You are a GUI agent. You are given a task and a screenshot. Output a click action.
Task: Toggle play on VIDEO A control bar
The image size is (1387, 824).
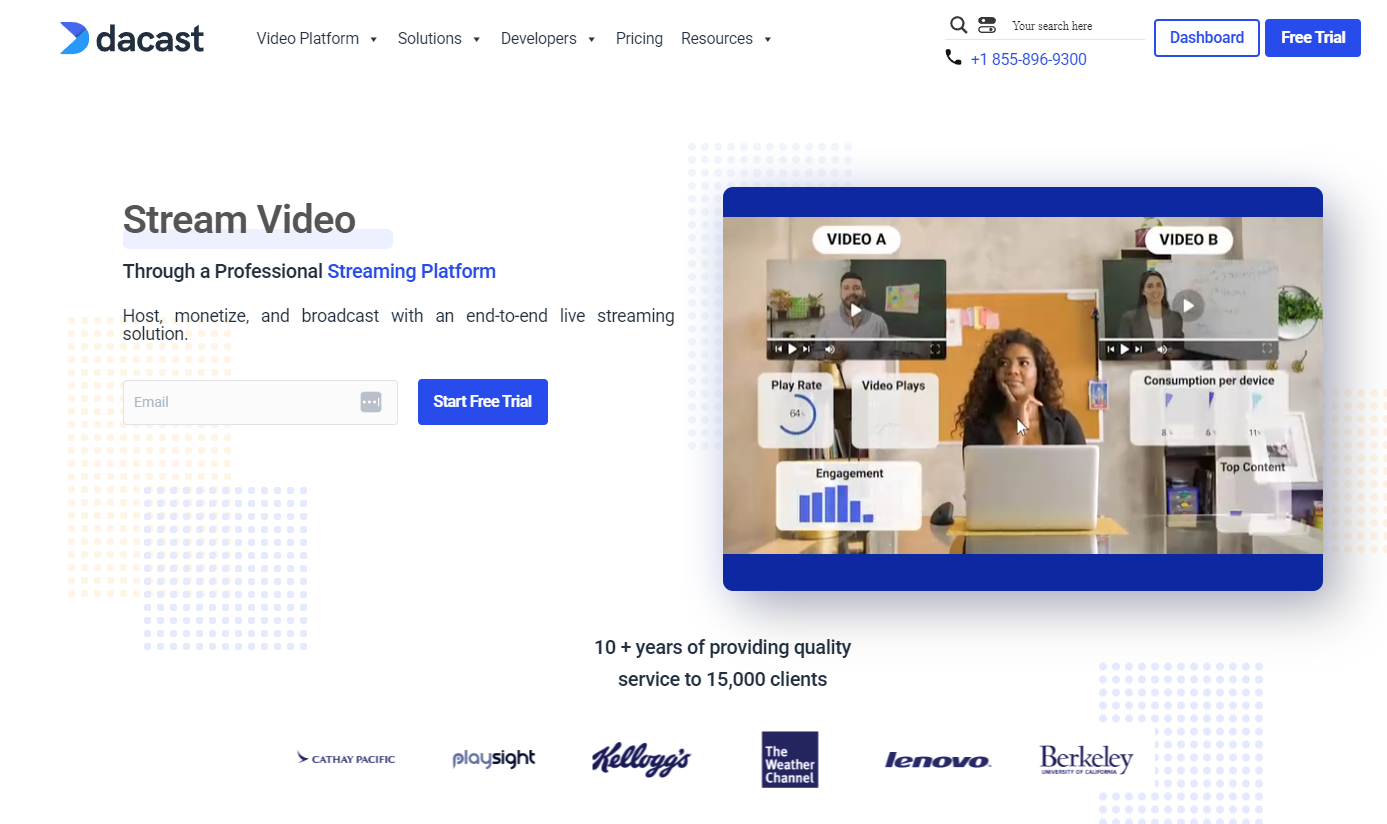(792, 349)
